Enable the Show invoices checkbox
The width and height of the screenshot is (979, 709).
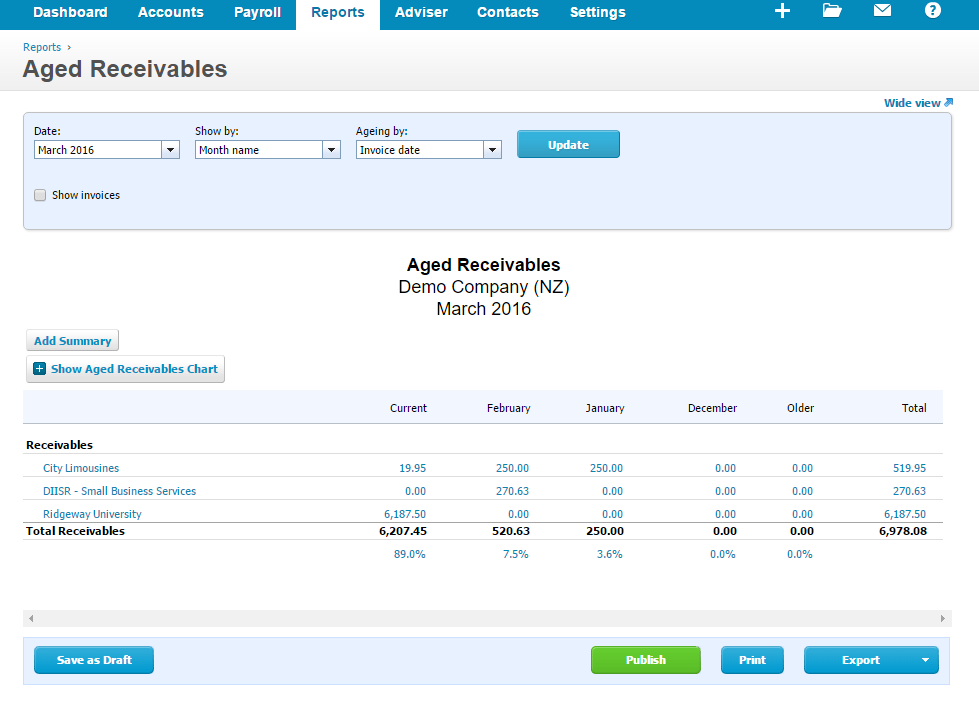point(40,195)
